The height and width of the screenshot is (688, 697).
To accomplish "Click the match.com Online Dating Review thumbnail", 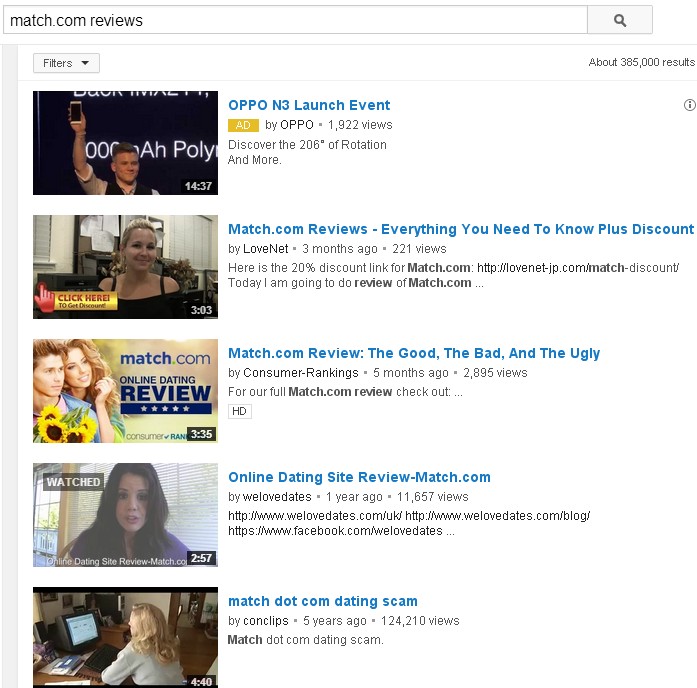I will click(x=125, y=391).
